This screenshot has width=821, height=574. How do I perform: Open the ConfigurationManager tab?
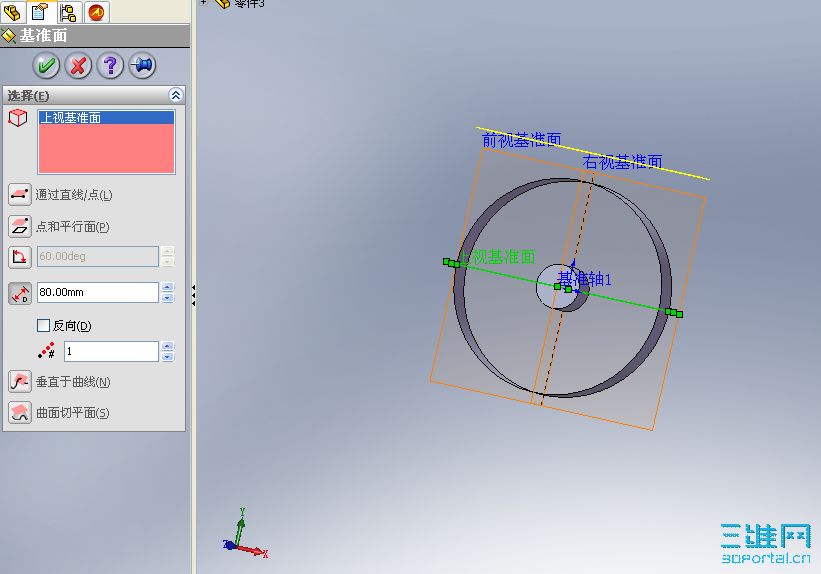coord(68,12)
